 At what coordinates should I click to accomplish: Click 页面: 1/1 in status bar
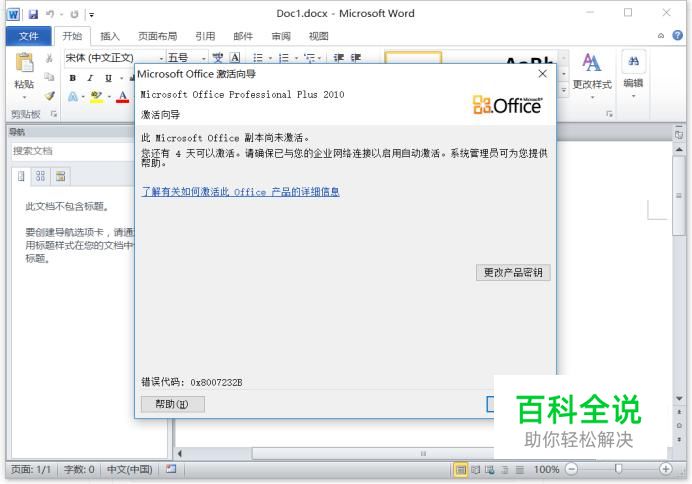(31, 469)
